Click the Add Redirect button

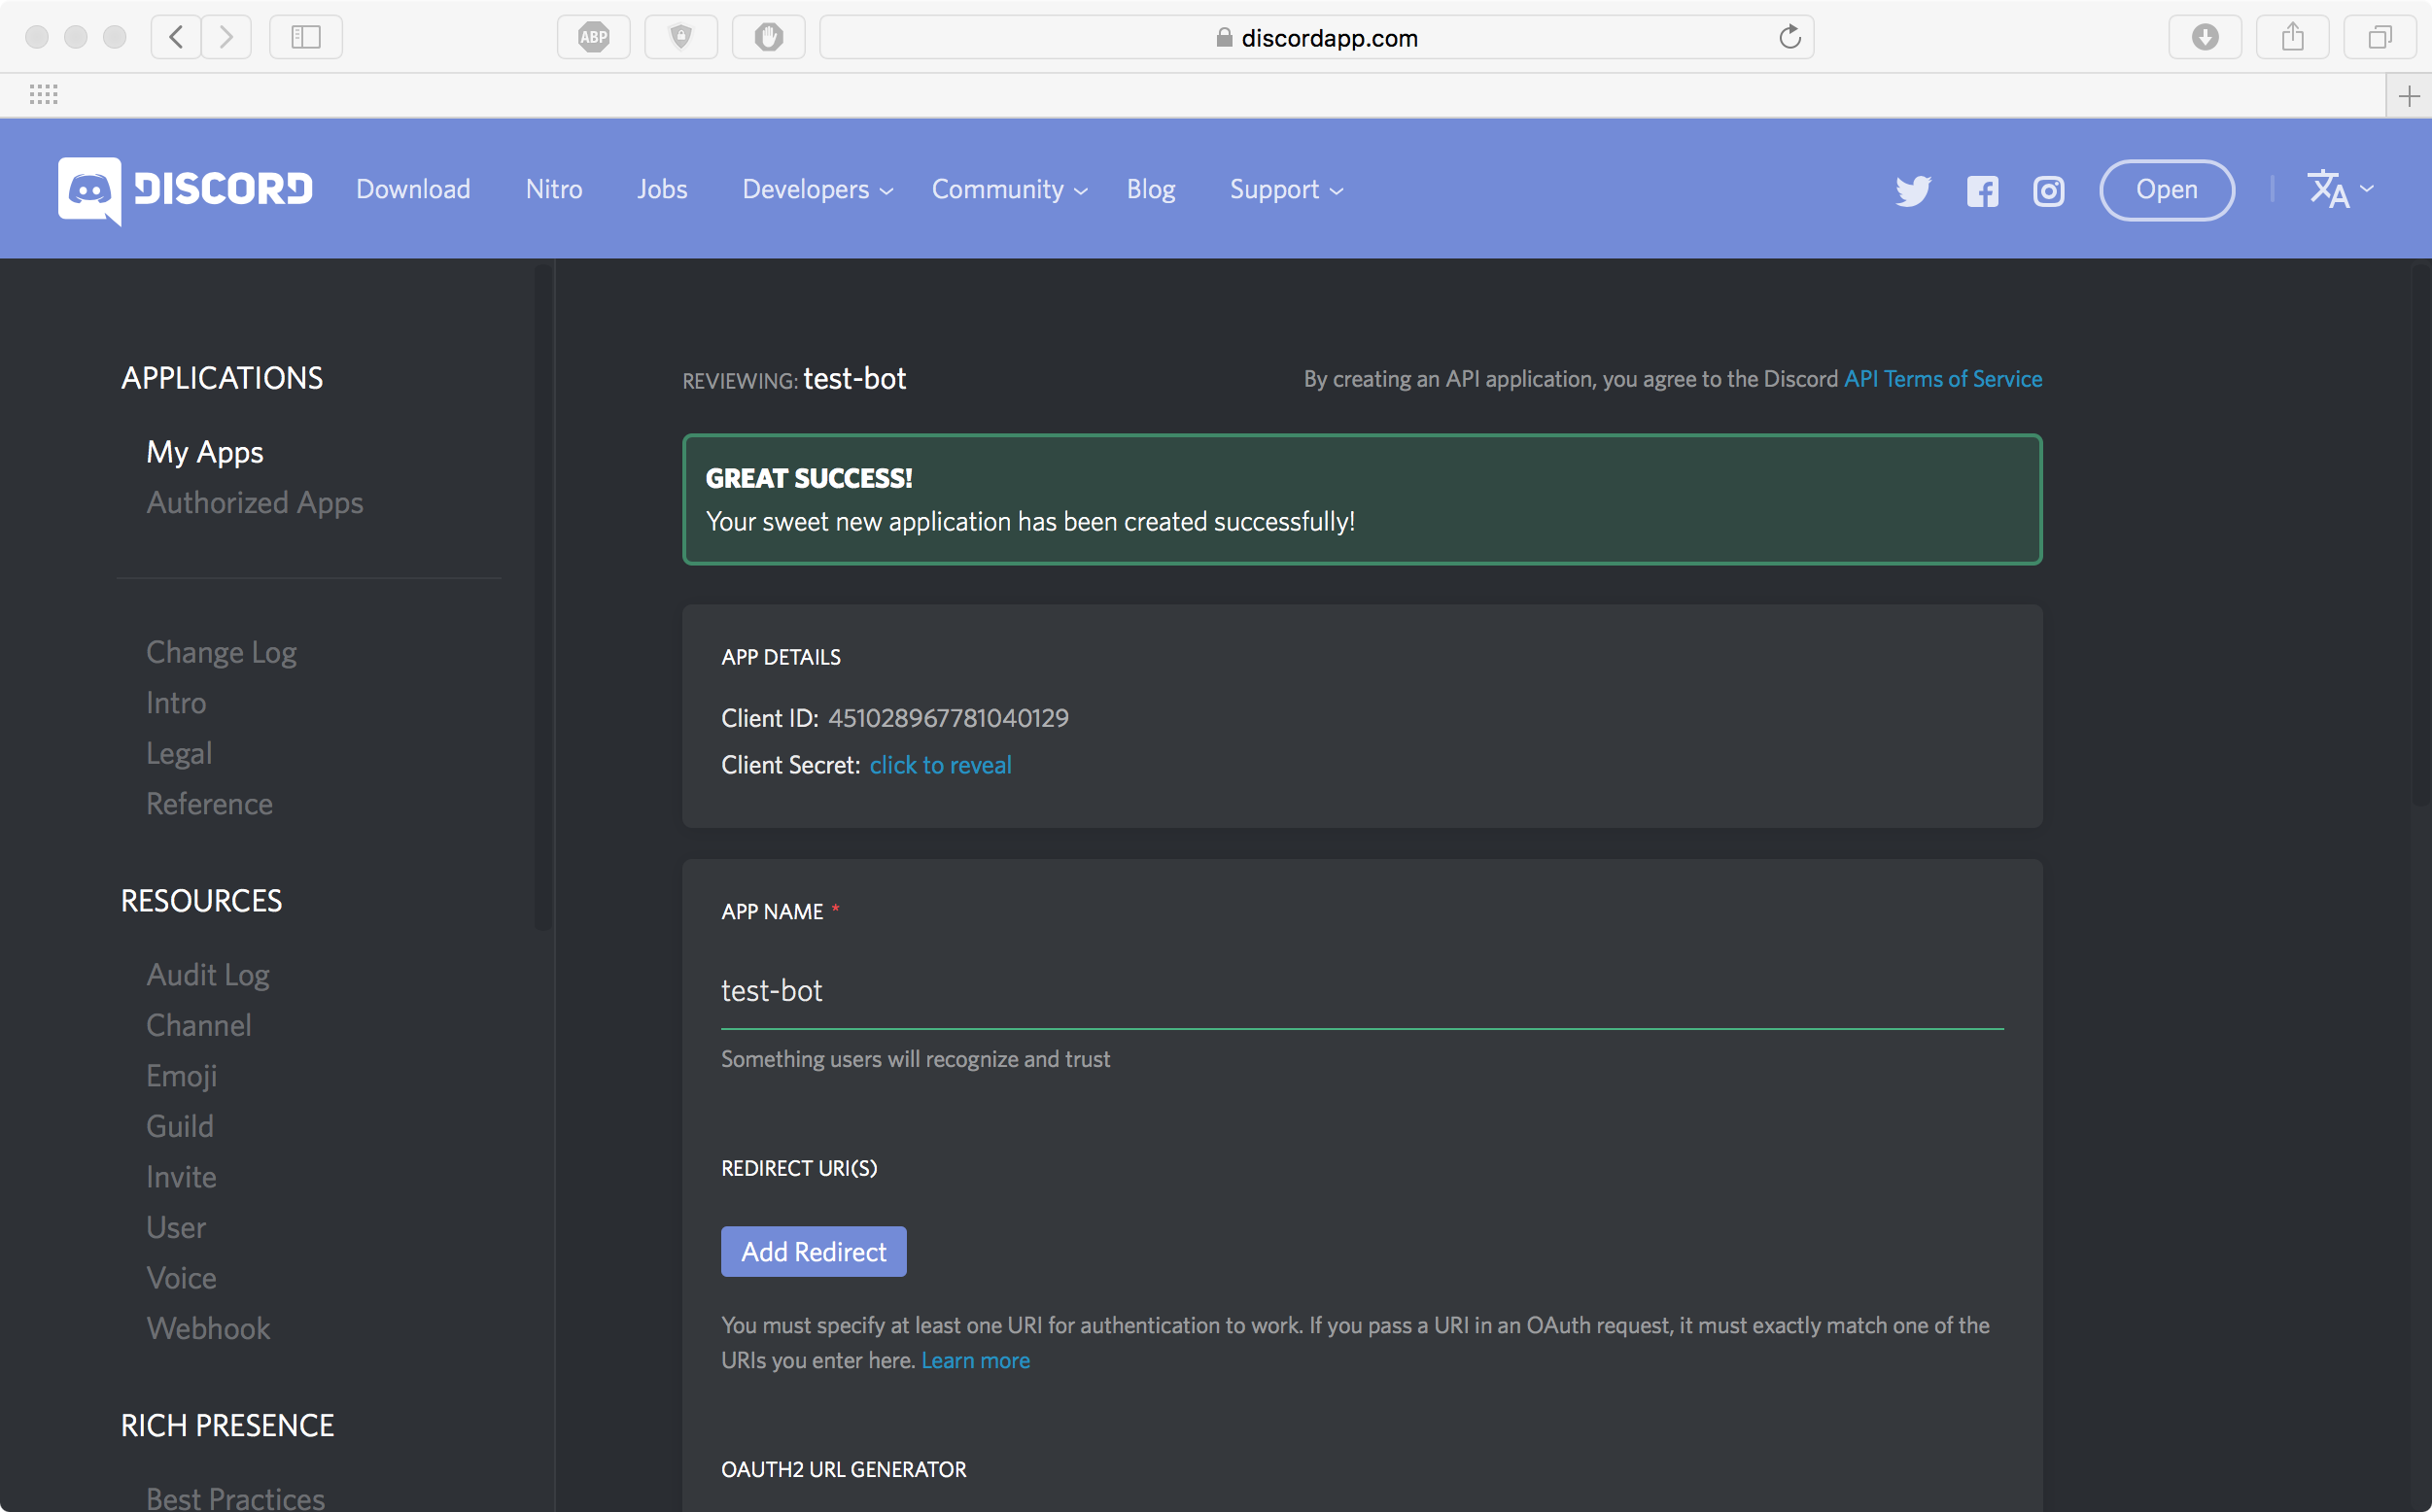coord(813,1251)
